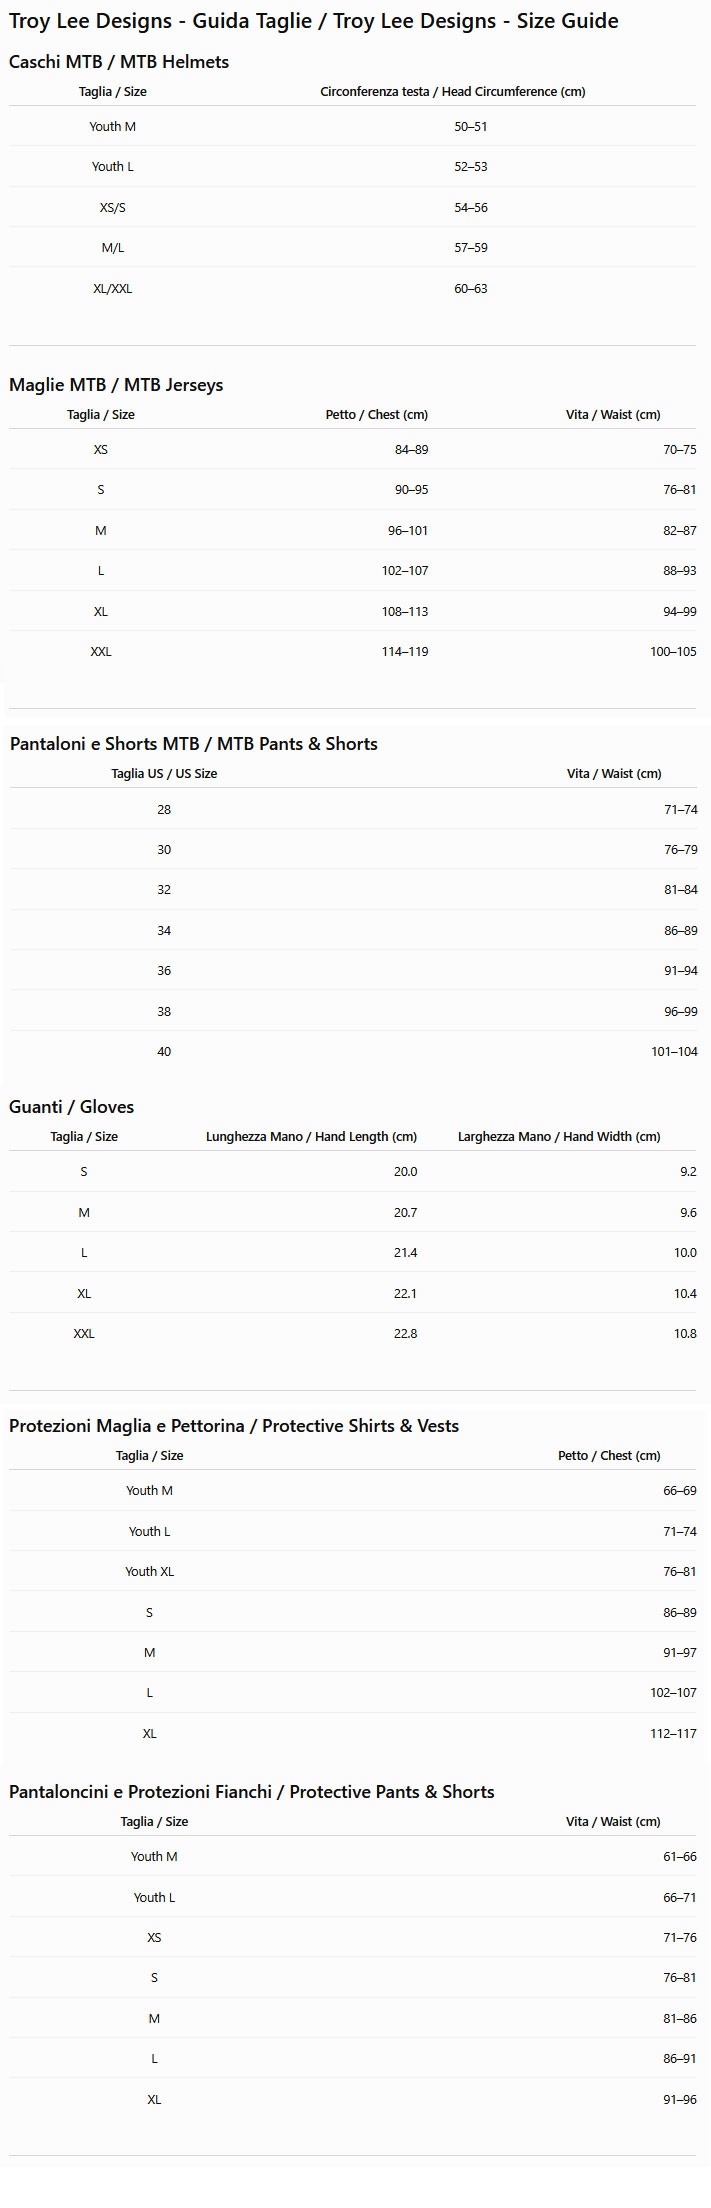Click the 60–63 head circumference value
Viewport: 711px width, 2208px height.
click(x=471, y=289)
